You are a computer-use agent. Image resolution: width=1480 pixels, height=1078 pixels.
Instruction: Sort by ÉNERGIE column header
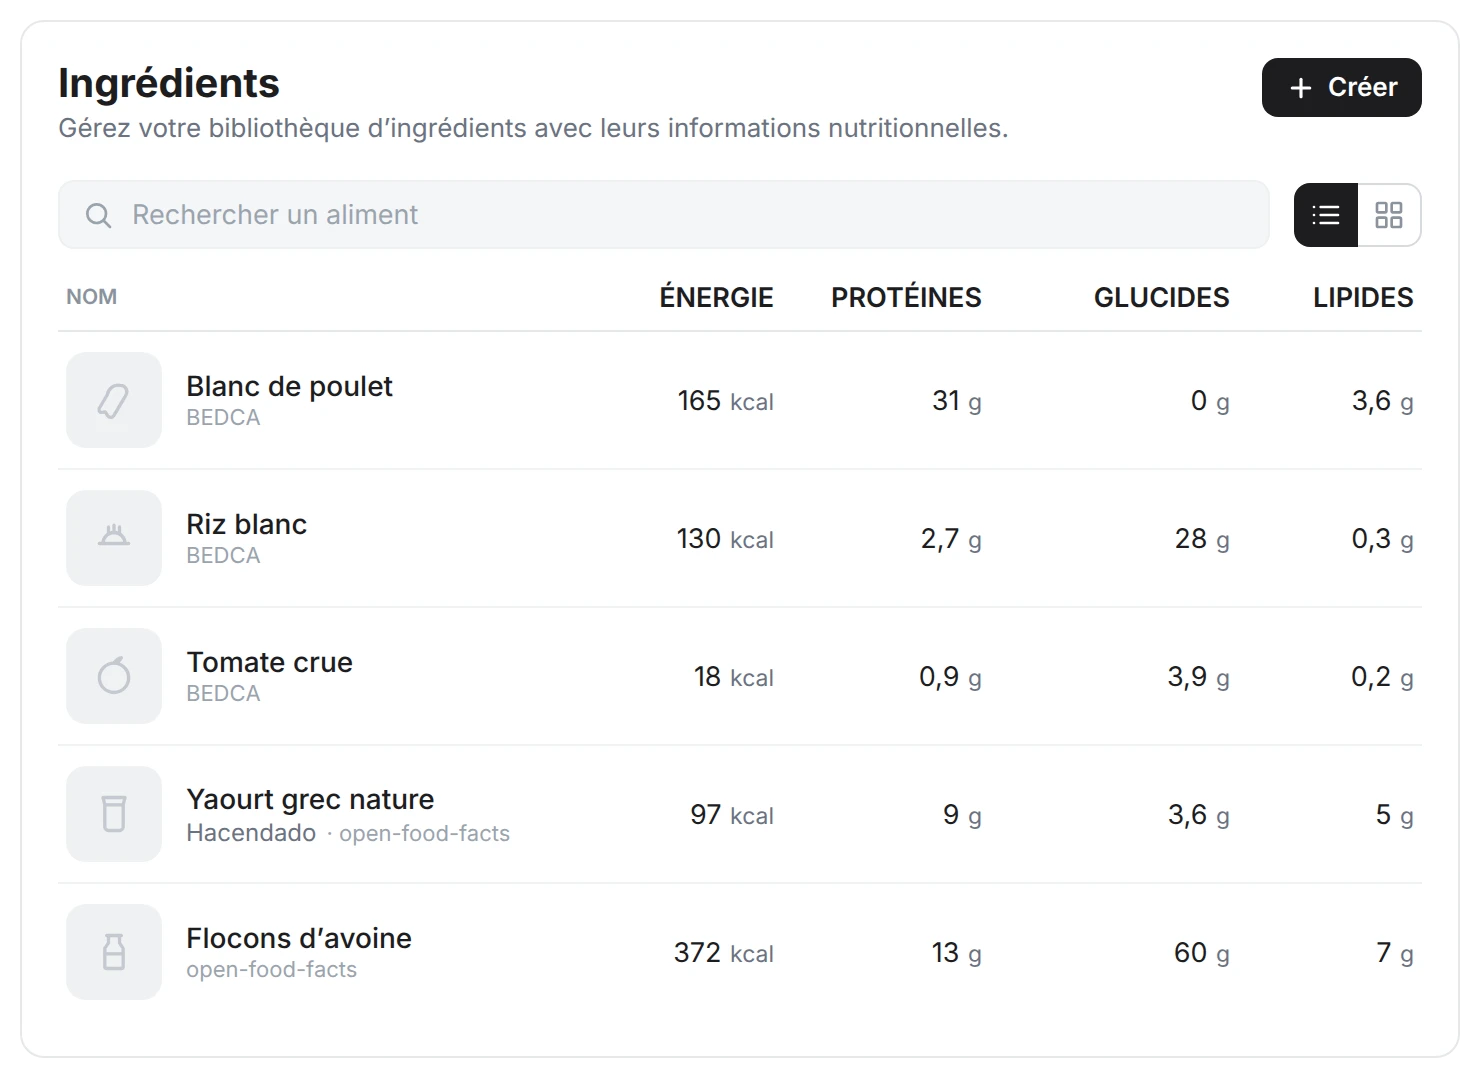tap(716, 298)
